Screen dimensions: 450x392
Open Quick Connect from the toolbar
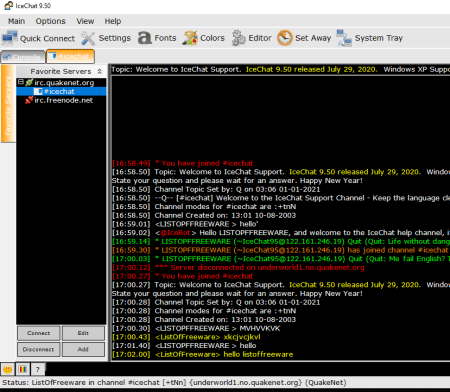click(x=39, y=38)
